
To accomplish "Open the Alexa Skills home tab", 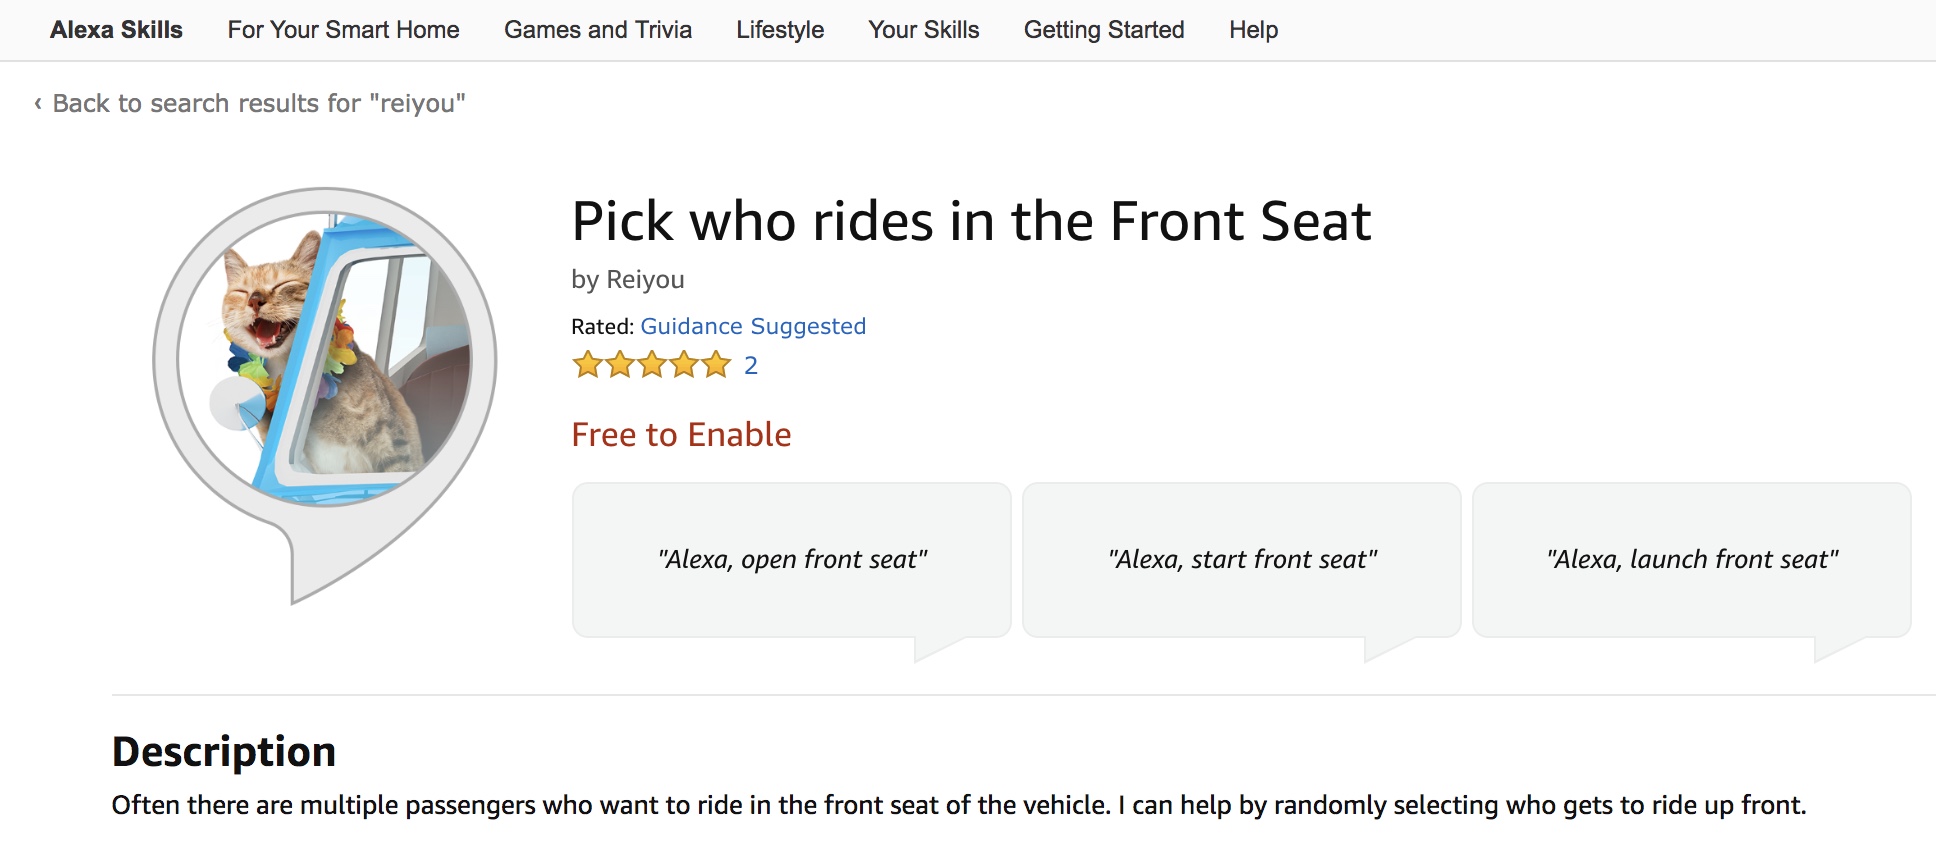I will click(116, 30).
